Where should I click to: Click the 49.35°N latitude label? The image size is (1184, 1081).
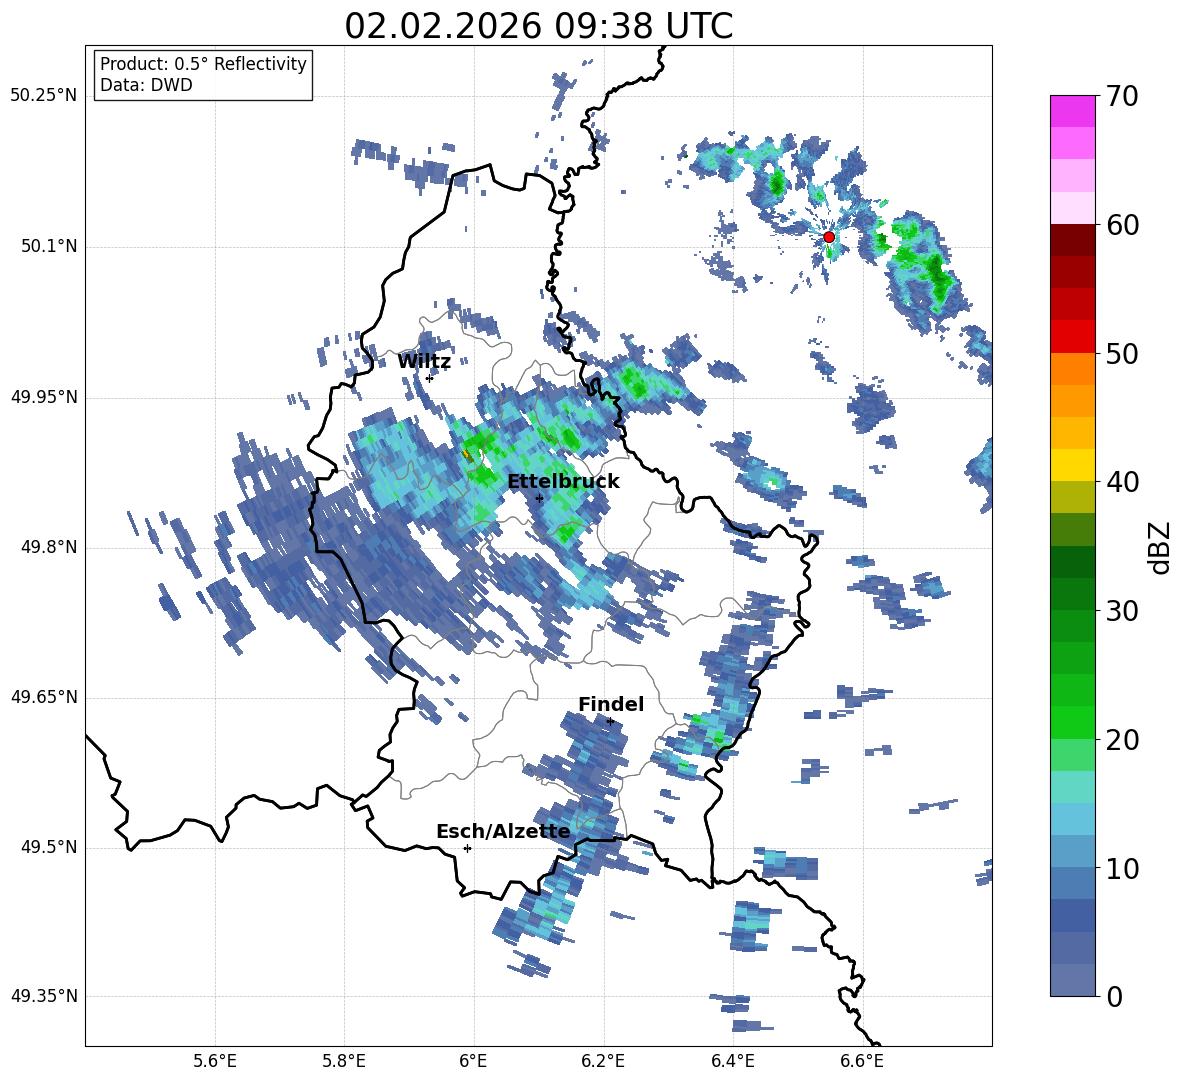44,996
